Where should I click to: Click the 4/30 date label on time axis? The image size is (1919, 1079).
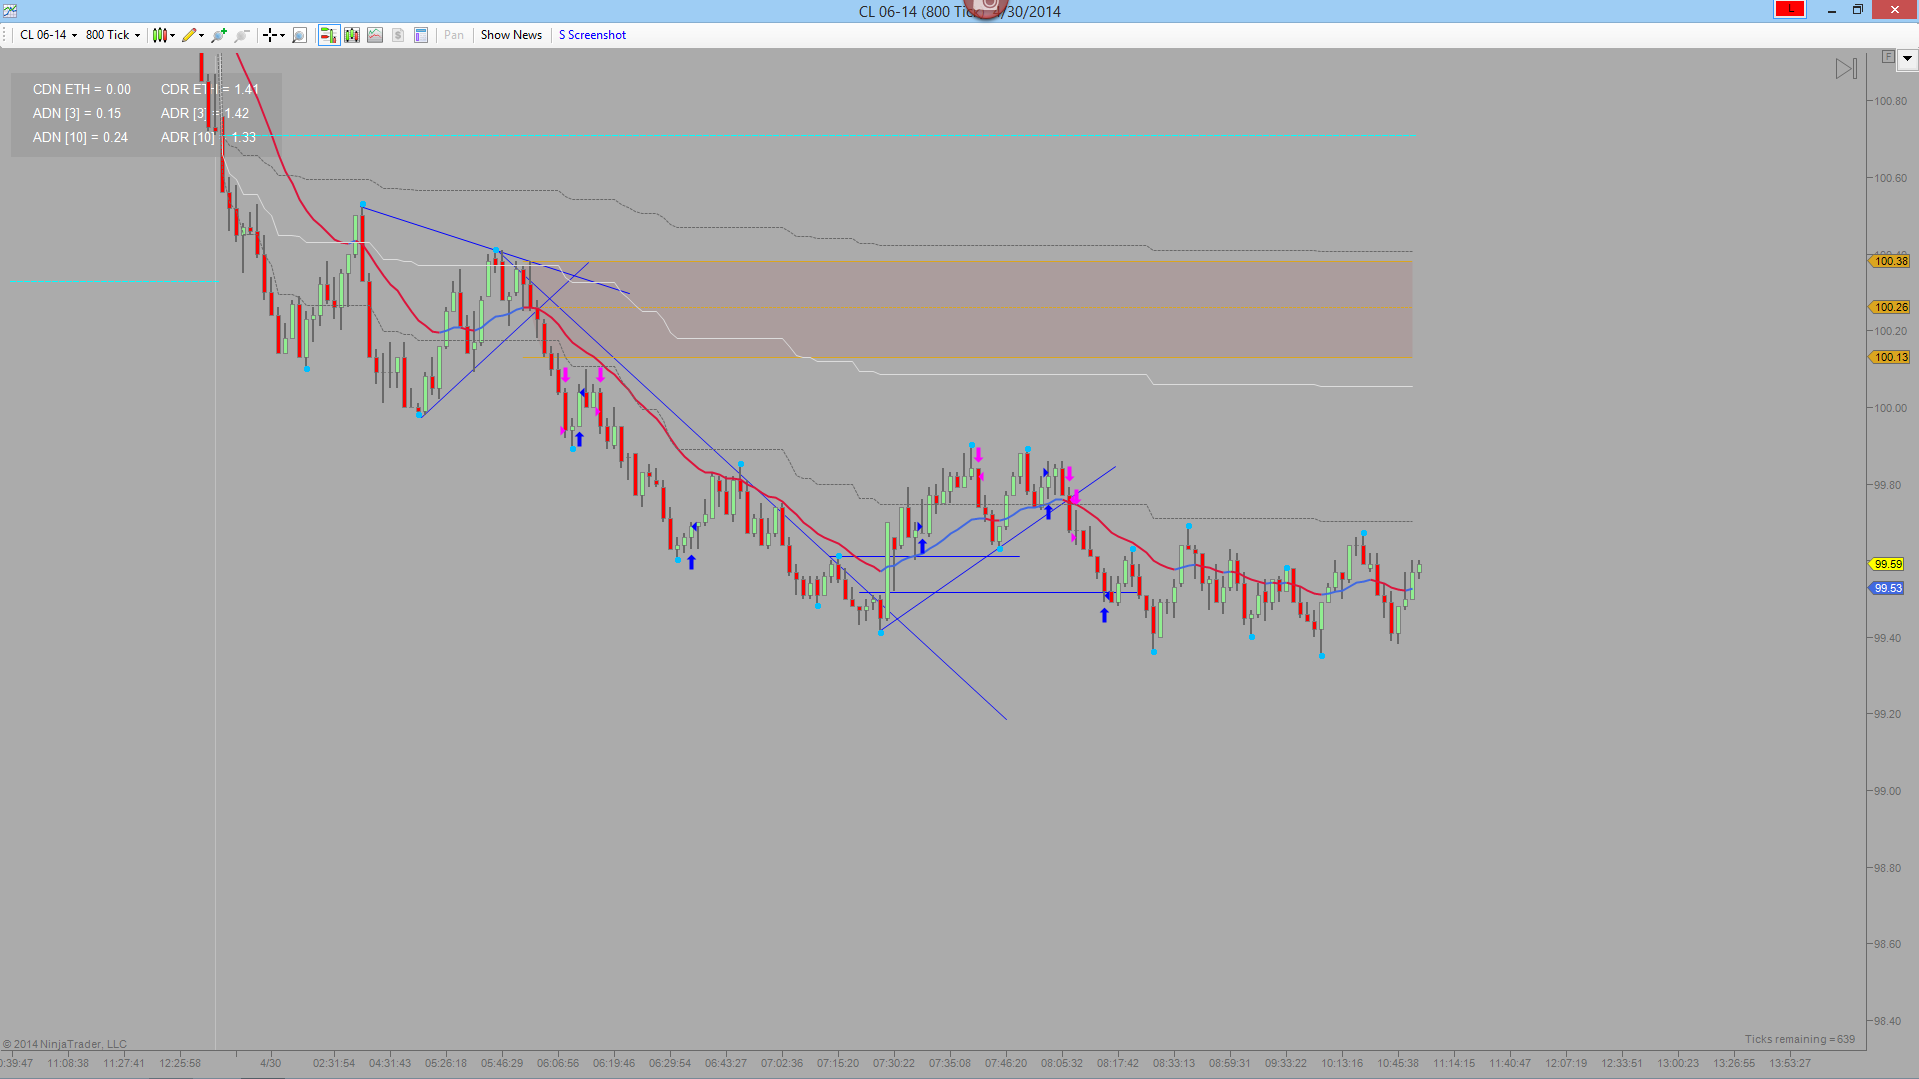(270, 1063)
